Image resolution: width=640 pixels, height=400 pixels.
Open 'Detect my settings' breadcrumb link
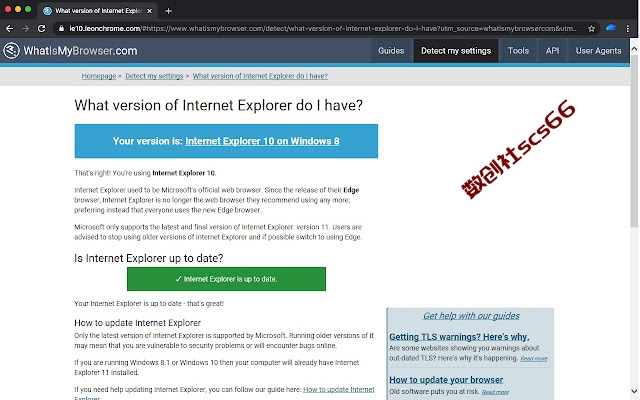(x=154, y=76)
